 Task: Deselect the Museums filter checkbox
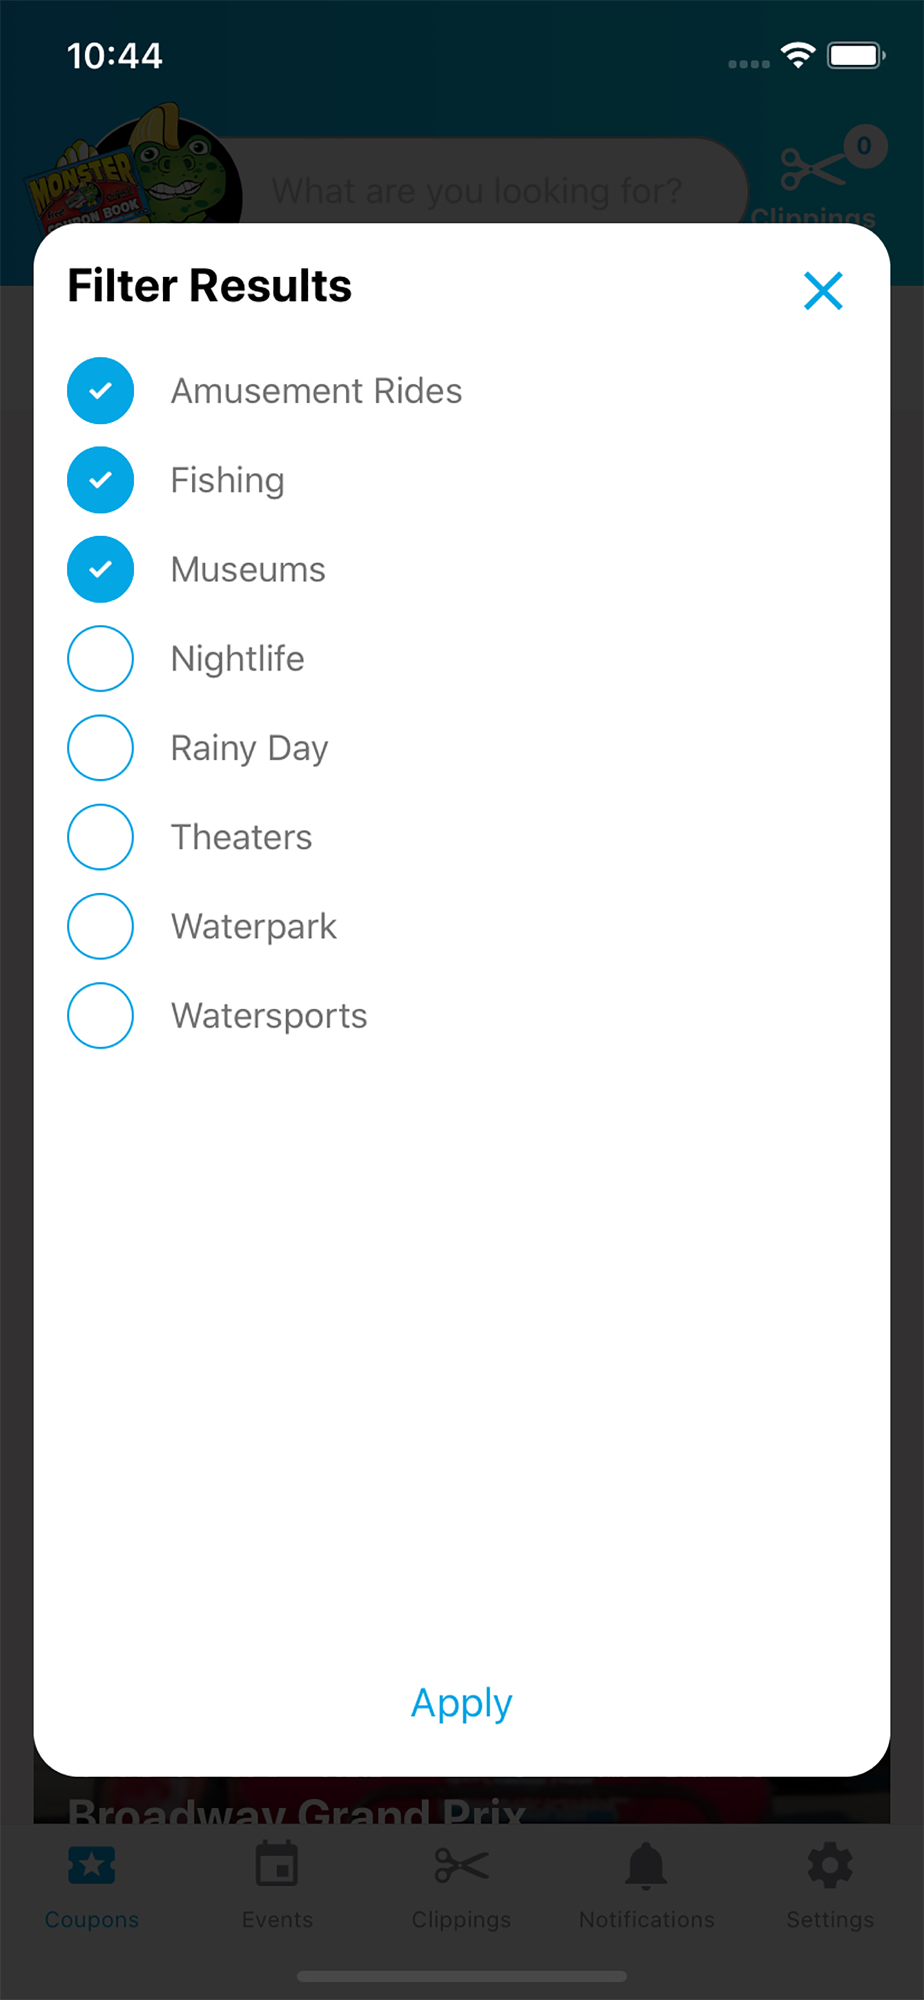tap(101, 570)
